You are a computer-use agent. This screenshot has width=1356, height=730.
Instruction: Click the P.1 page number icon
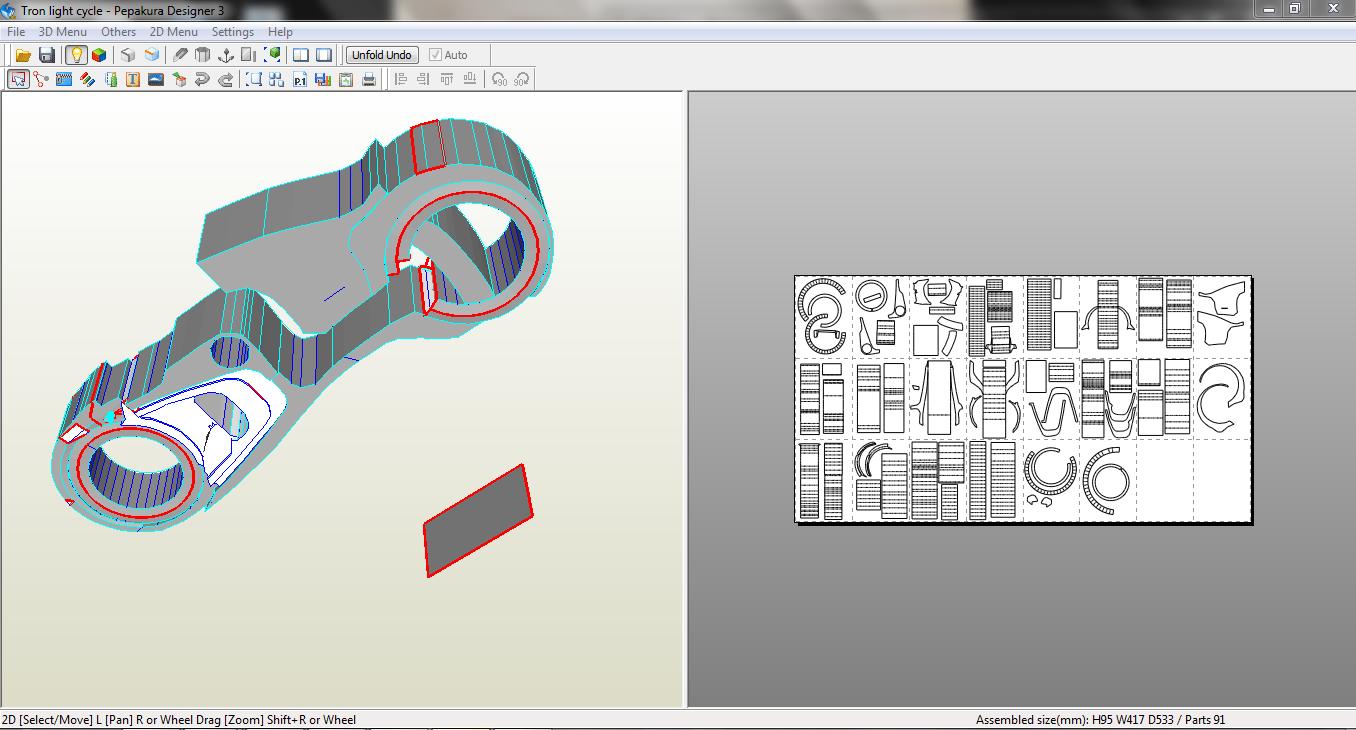click(300, 79)
